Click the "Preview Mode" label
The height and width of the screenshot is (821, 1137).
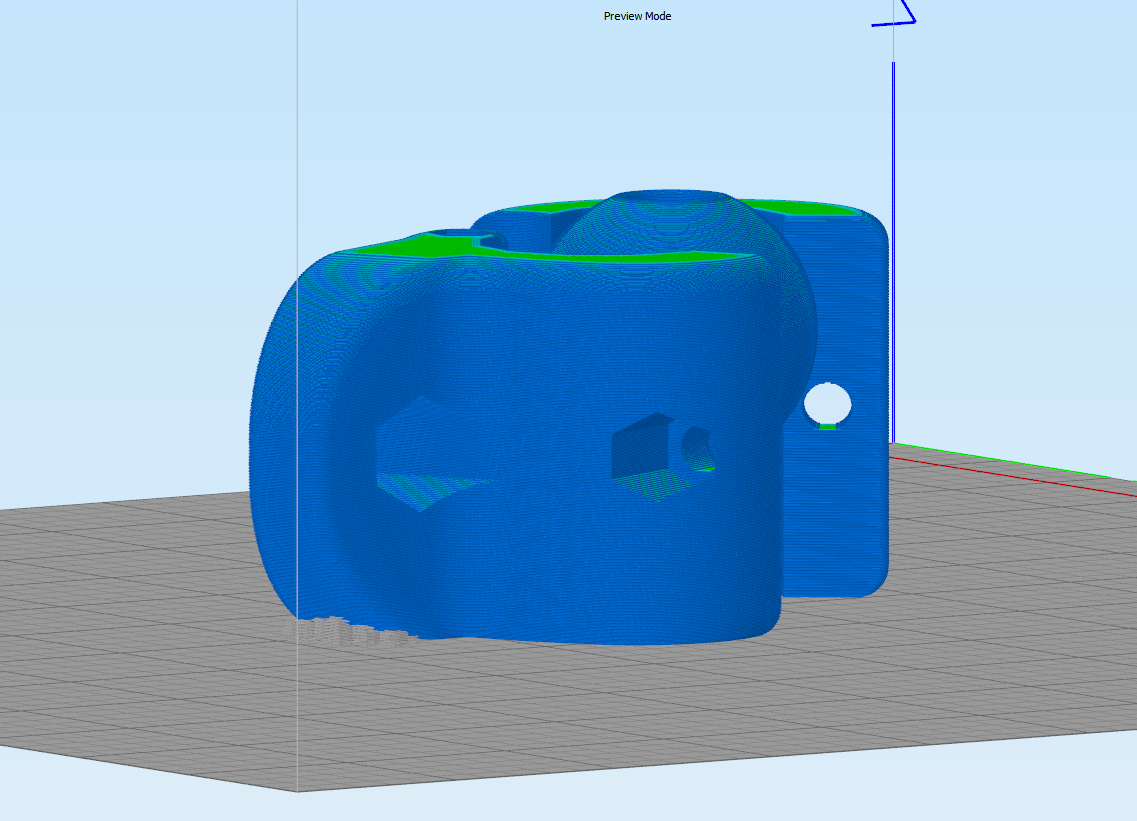(637, 16)
